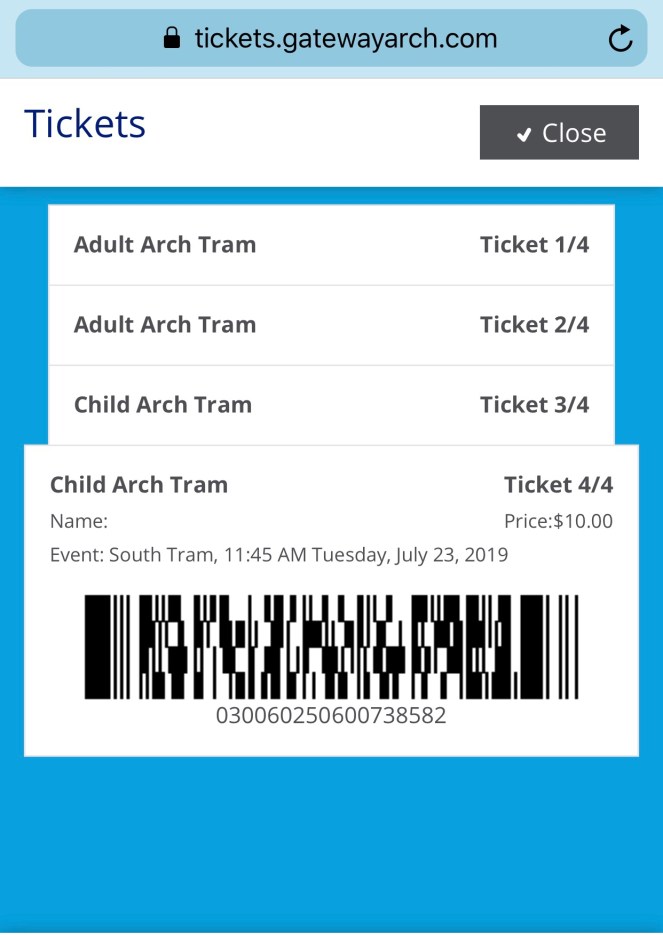The image size is (663, 935).
Task: Click the Price $10.00 text
Action: (x=558, y=521)
